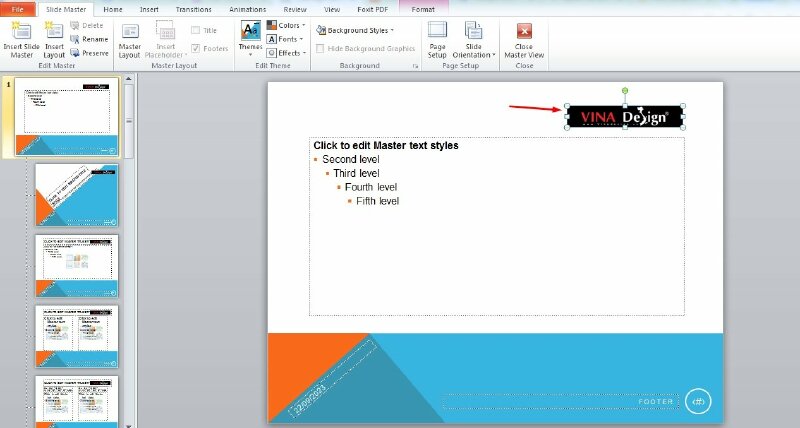
Task: Open the File tab
Action: [x=17, y=9]
